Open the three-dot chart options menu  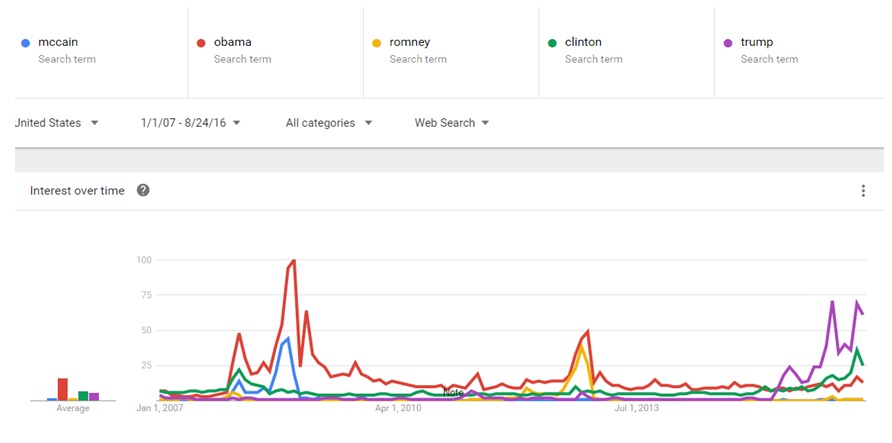click(863, 191)
